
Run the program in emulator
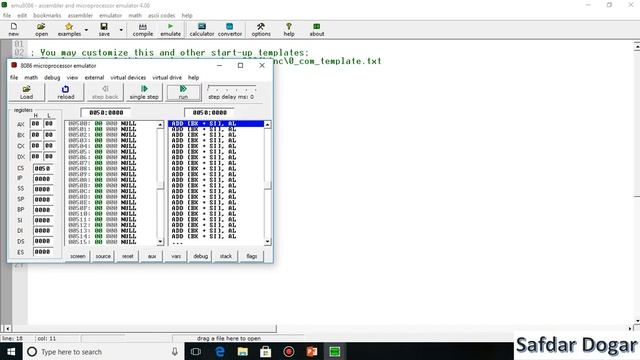(x=183, y=92)
